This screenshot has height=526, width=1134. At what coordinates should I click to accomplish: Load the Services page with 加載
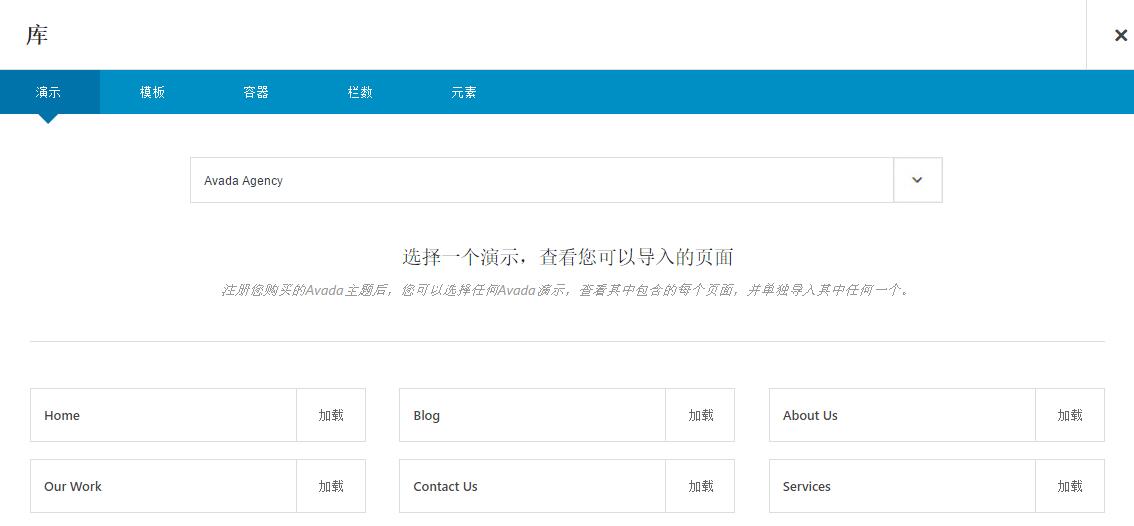(x=1070, y=486)
